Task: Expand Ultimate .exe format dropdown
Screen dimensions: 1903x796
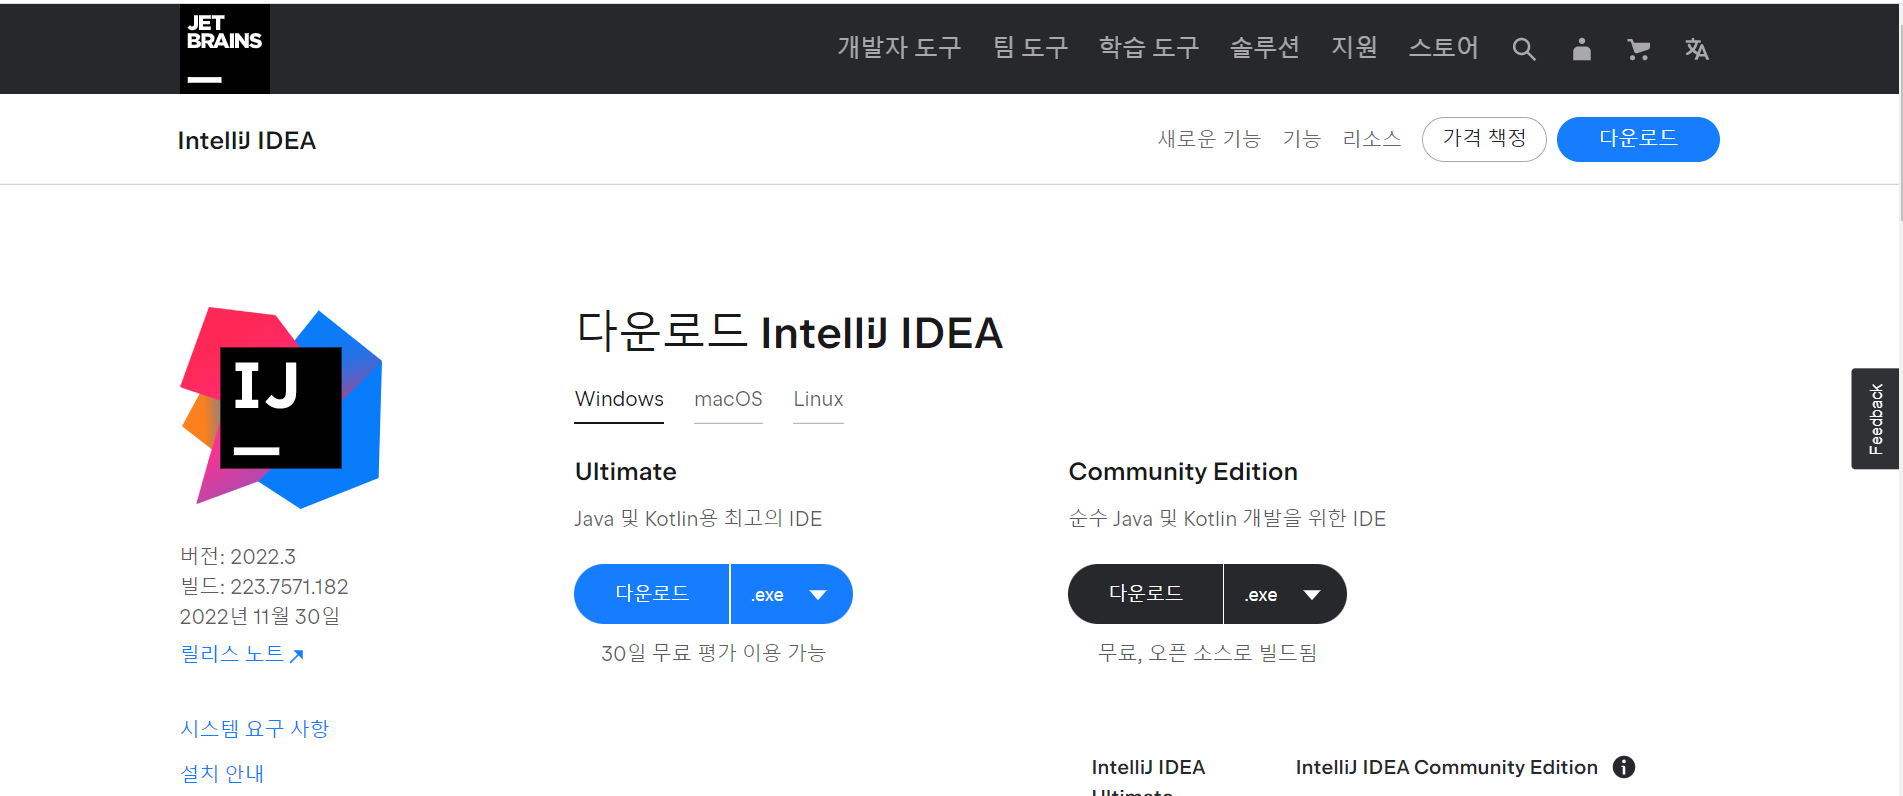Action: [791, 594]
